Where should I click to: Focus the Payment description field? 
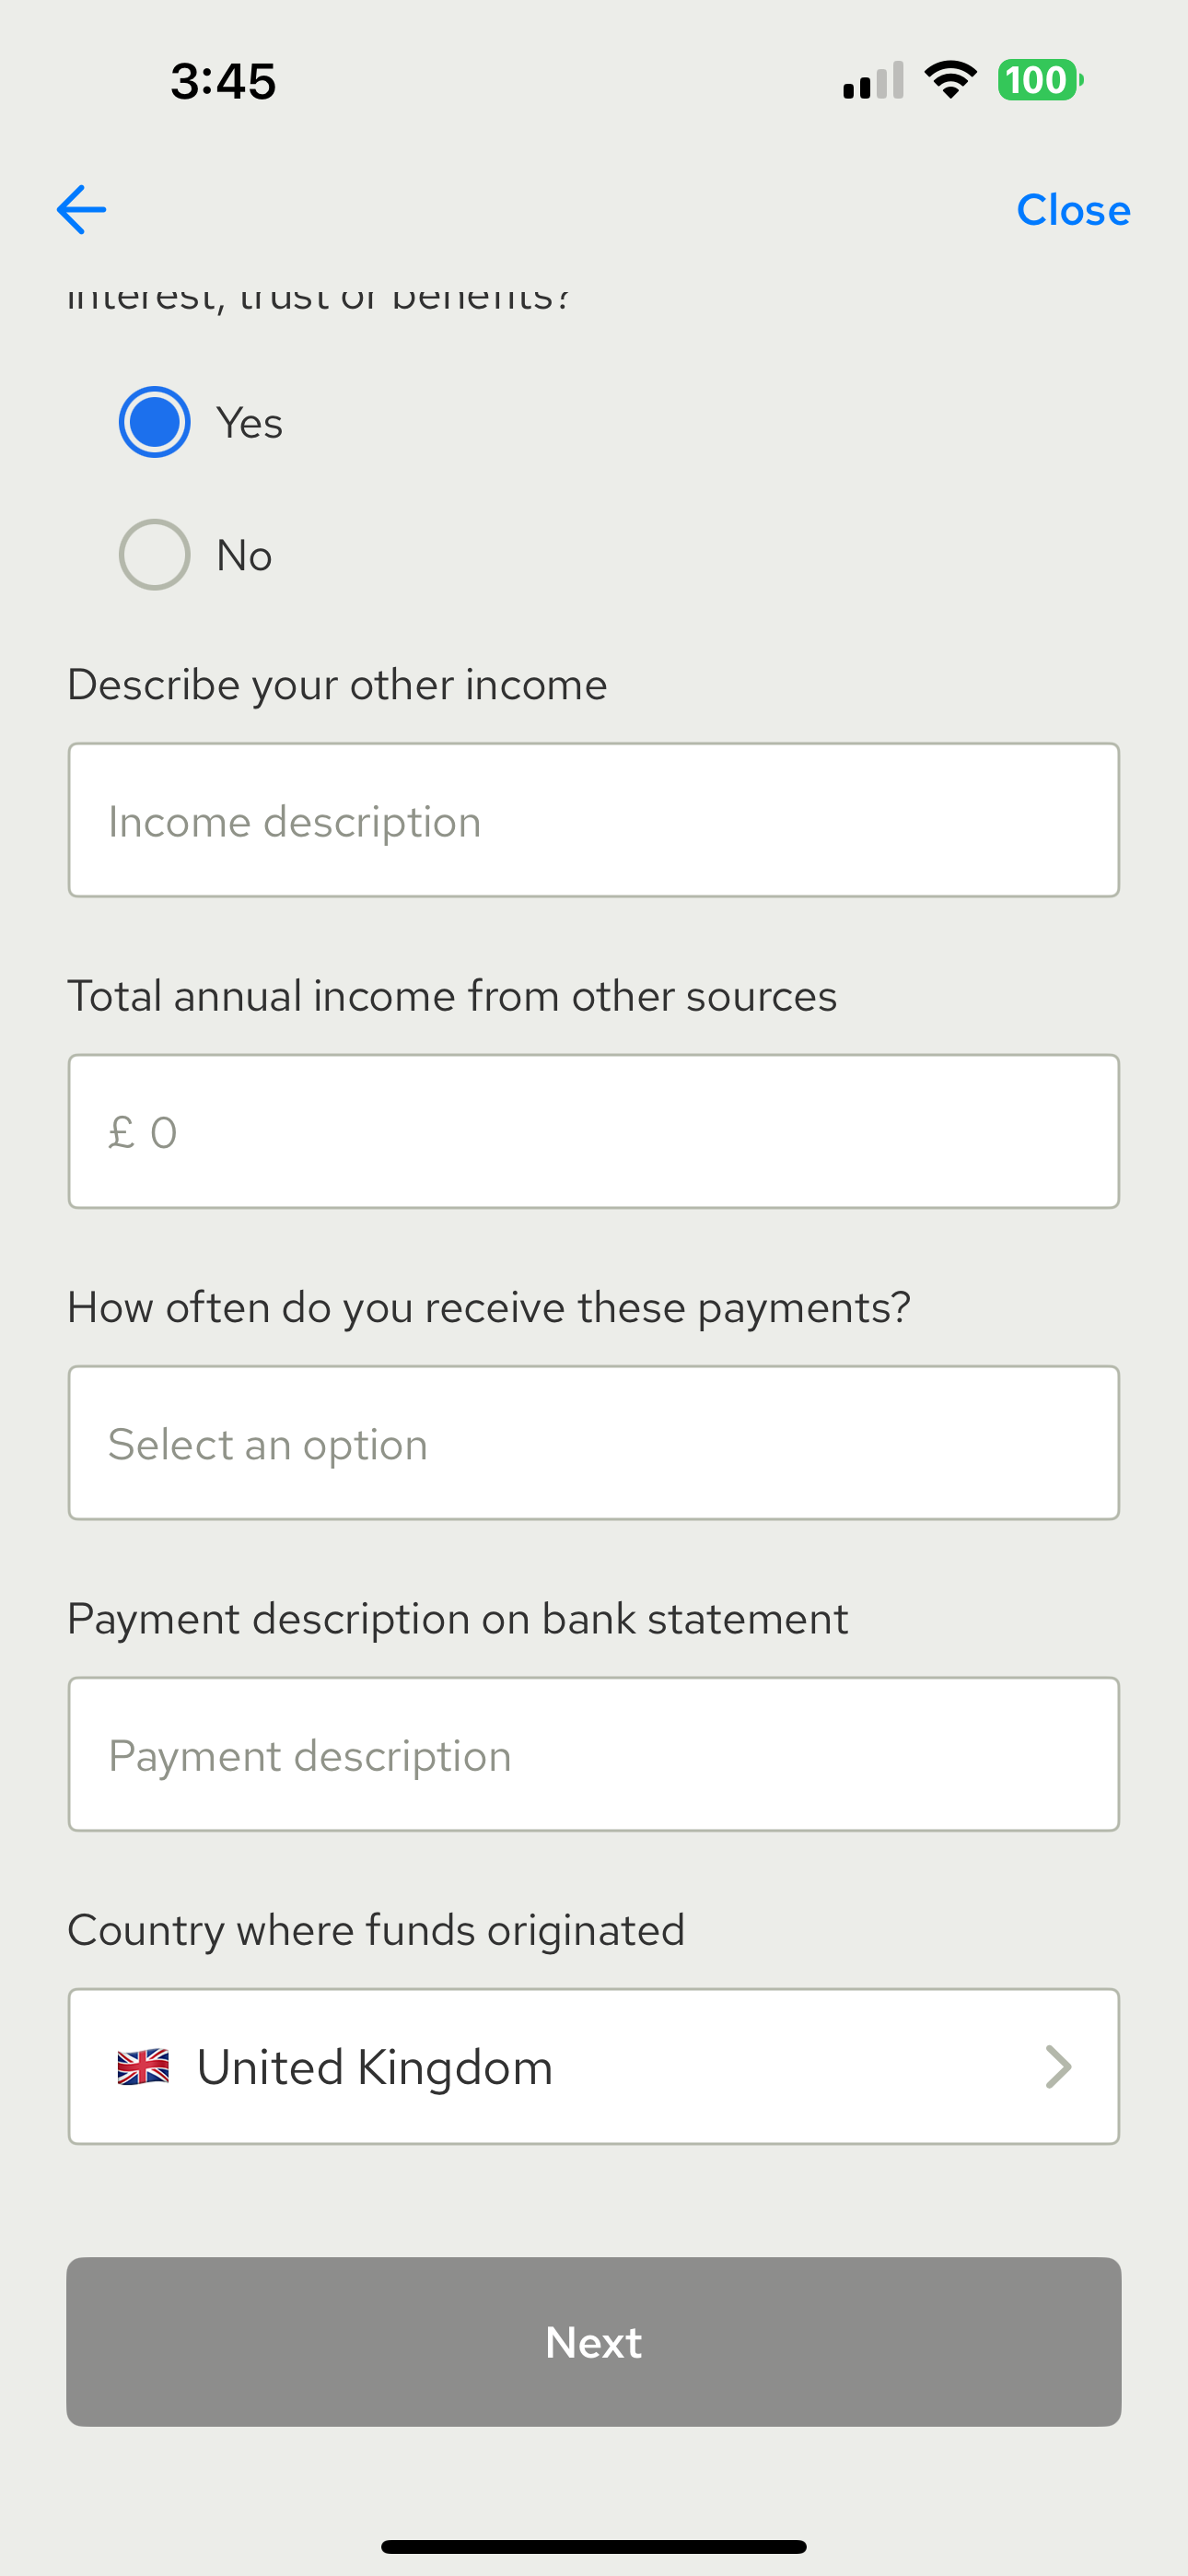[x=594, y=1755]
